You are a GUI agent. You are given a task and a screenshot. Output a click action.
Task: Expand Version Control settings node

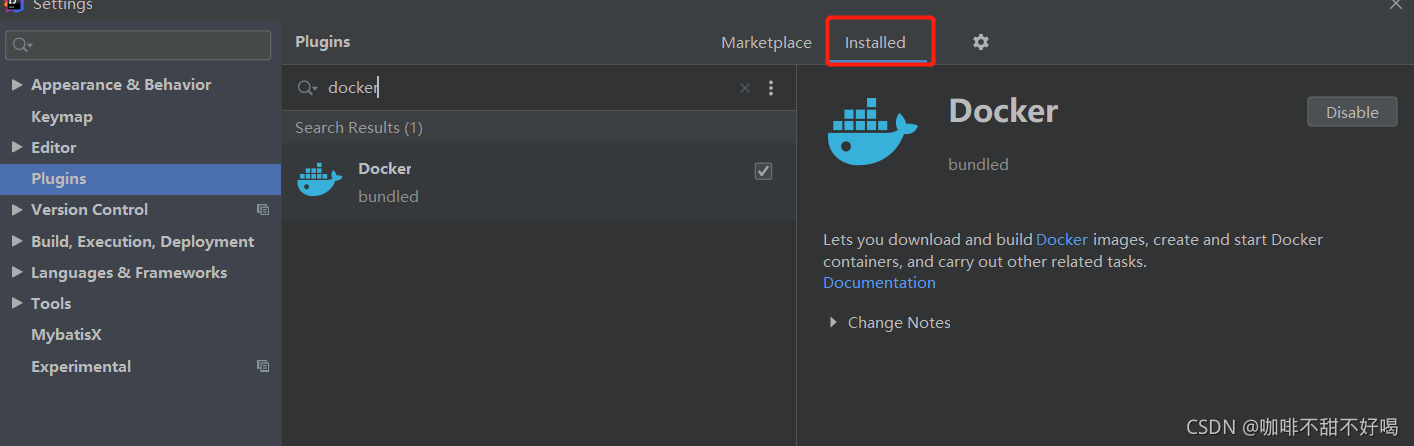point(17,210)
